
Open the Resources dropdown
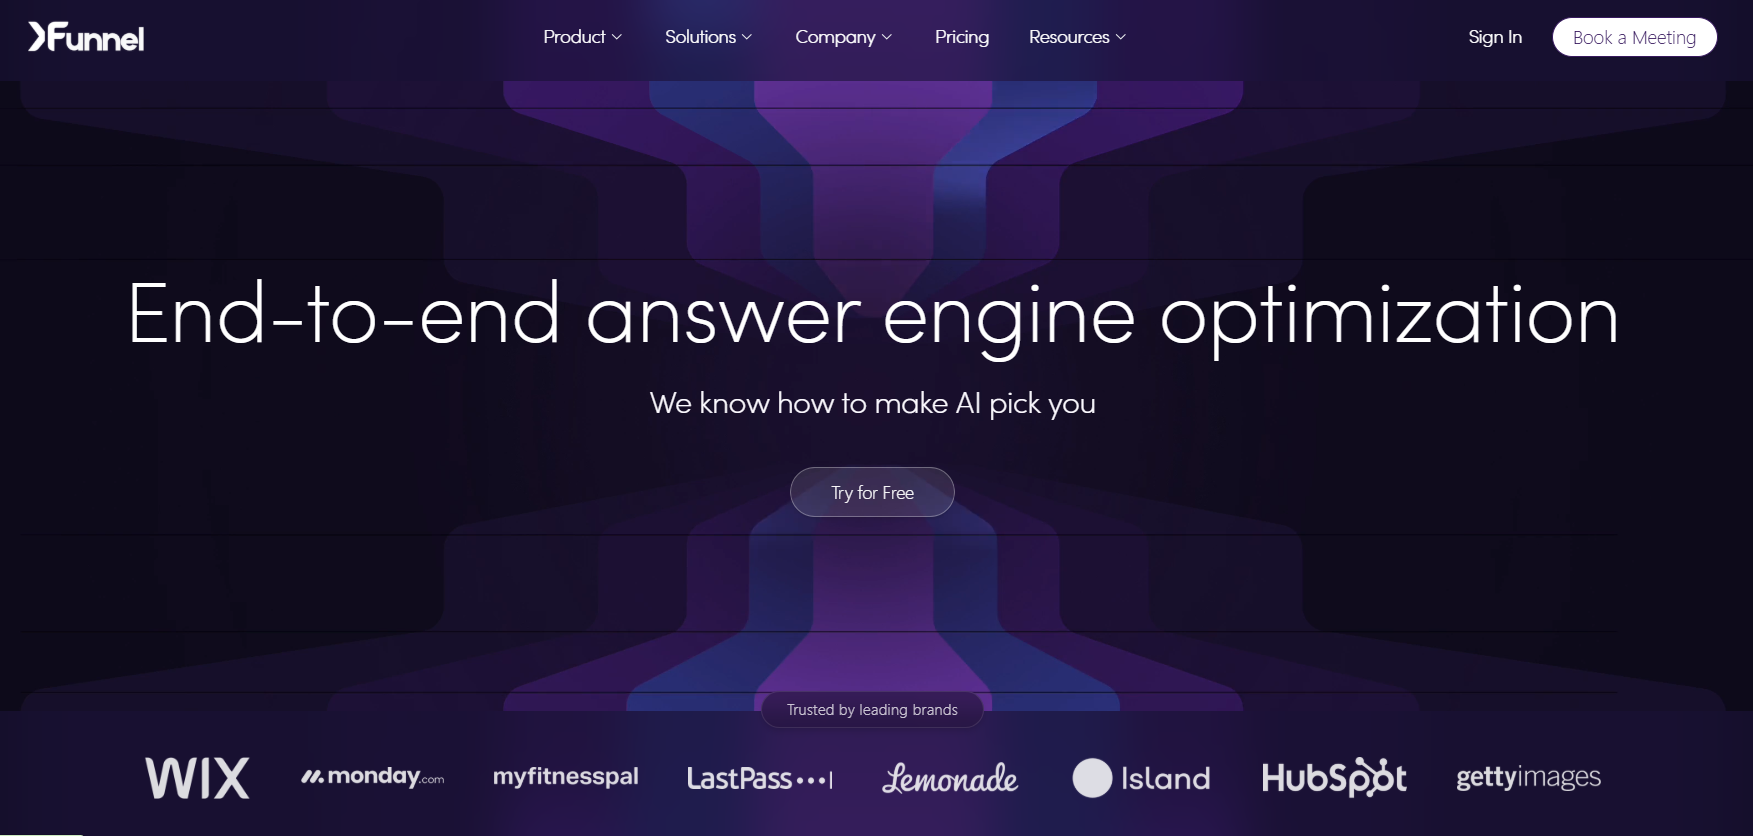1077,37
